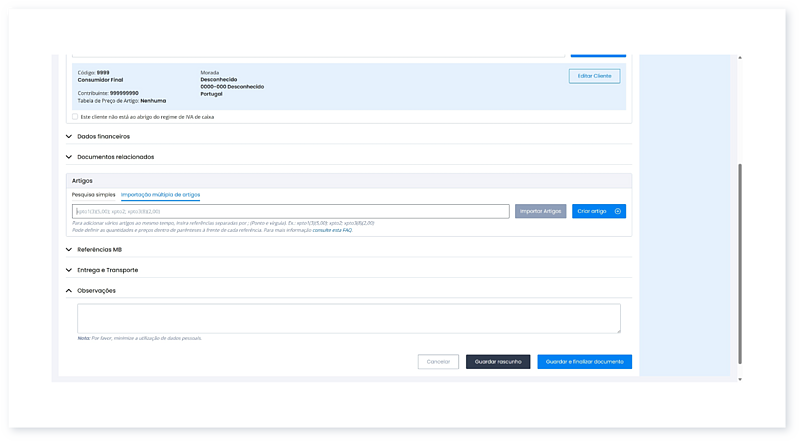Expand the Documentos relacionados section
The image size is (800, 442).
(115, 157)
